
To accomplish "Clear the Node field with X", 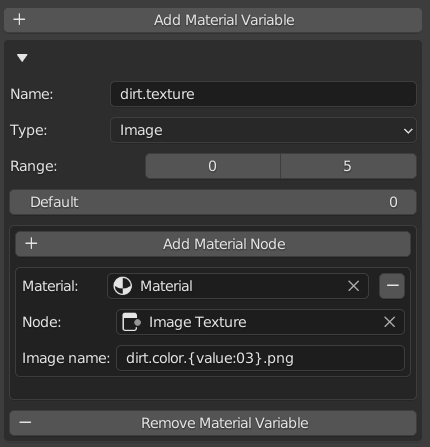I will pyautogui.click(x=389, y=322).
